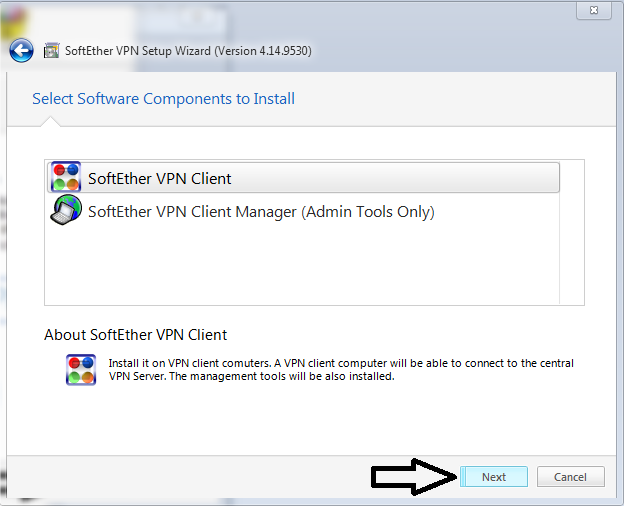Choose SoftEther VPN Client Manager (Admin Tools Only)

click(x=303, y=211)
